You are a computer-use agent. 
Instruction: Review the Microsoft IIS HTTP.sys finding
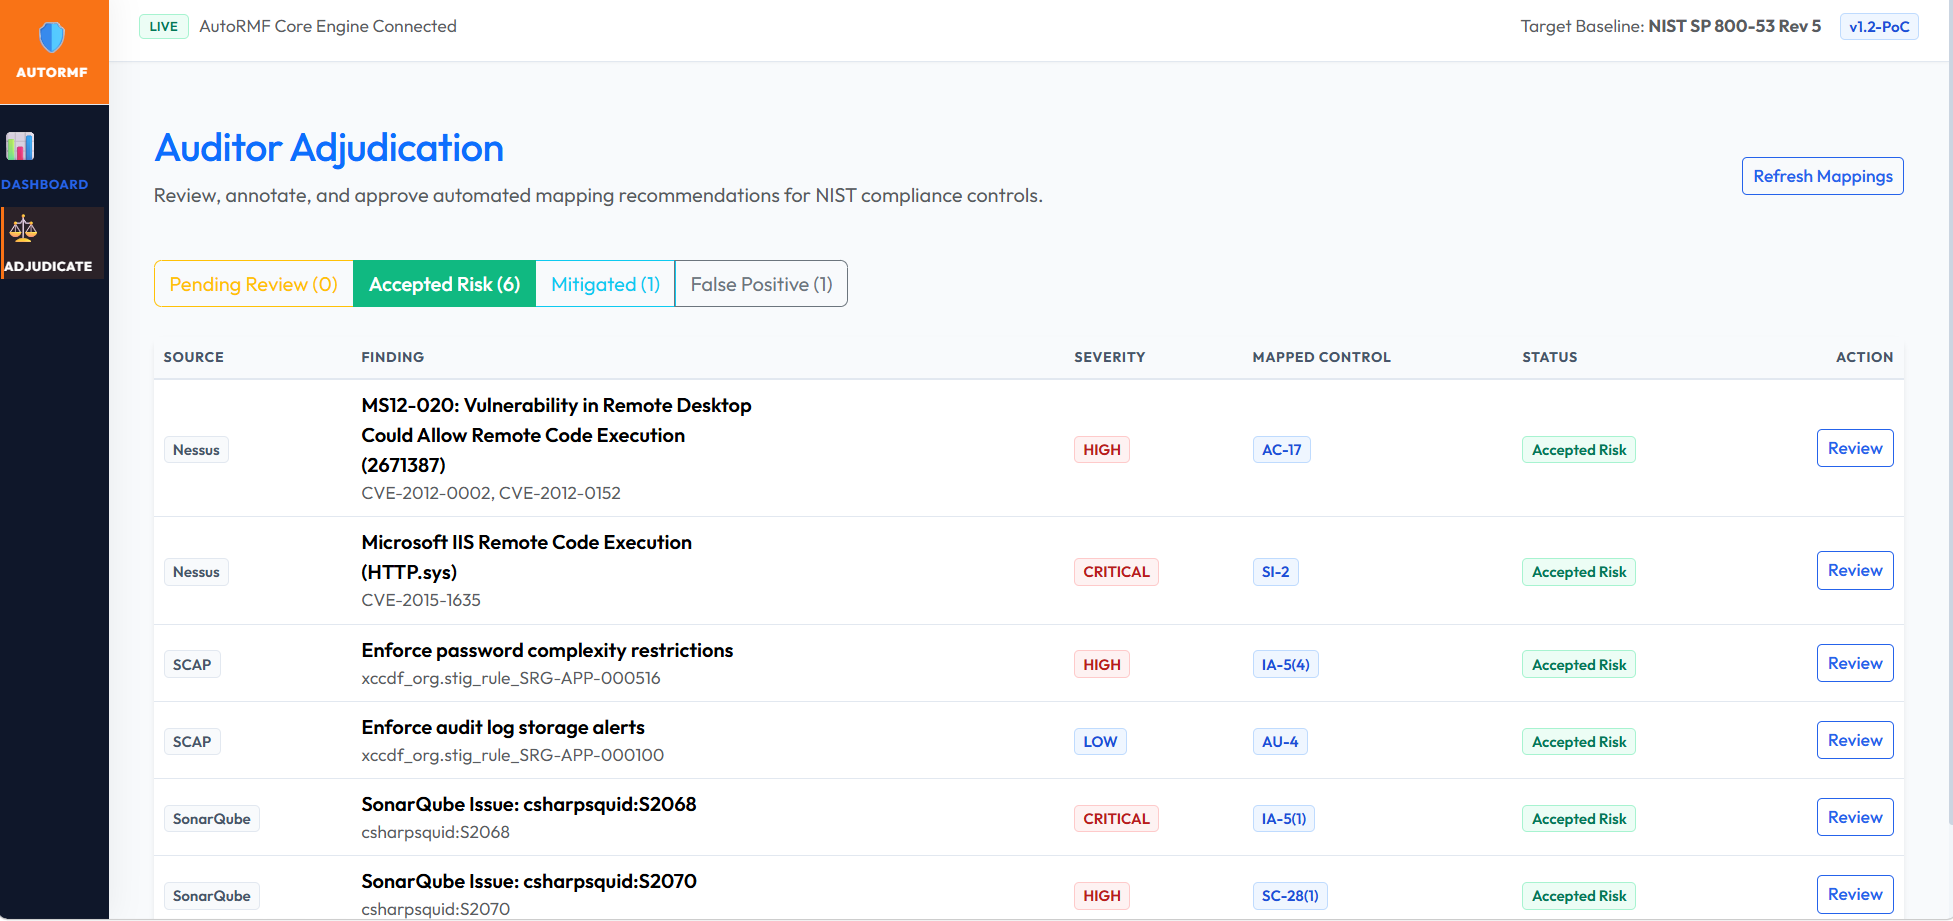[1855, 570]
